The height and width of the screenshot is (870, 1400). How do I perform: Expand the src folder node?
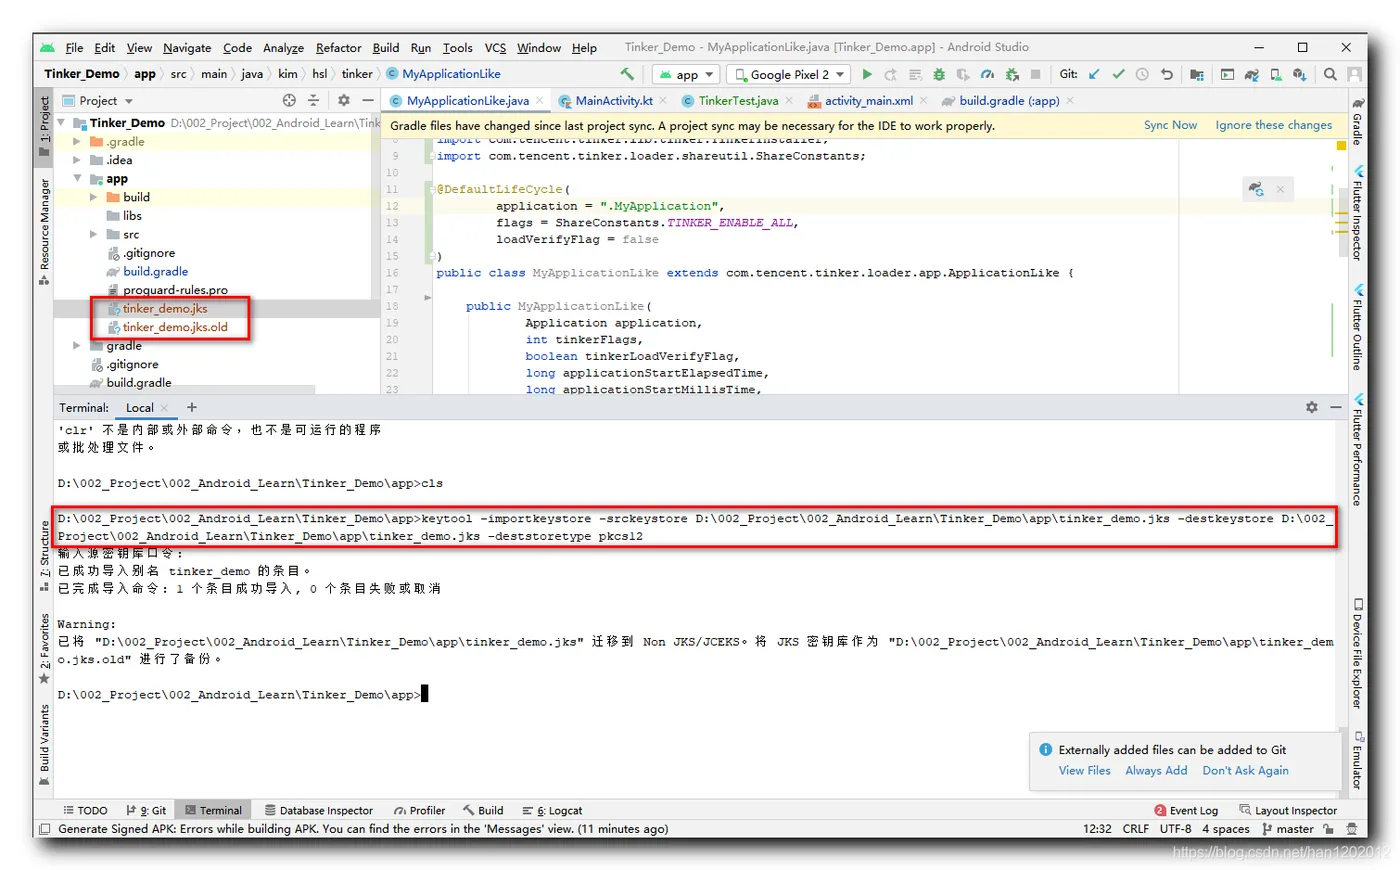point(94,234)
